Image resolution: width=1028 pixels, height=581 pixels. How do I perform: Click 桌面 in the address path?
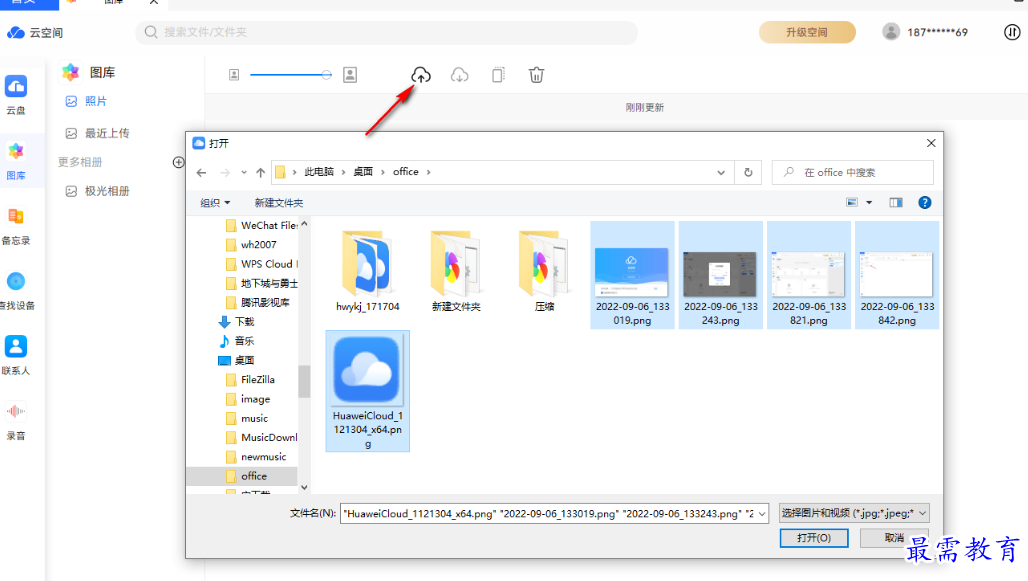363,172
